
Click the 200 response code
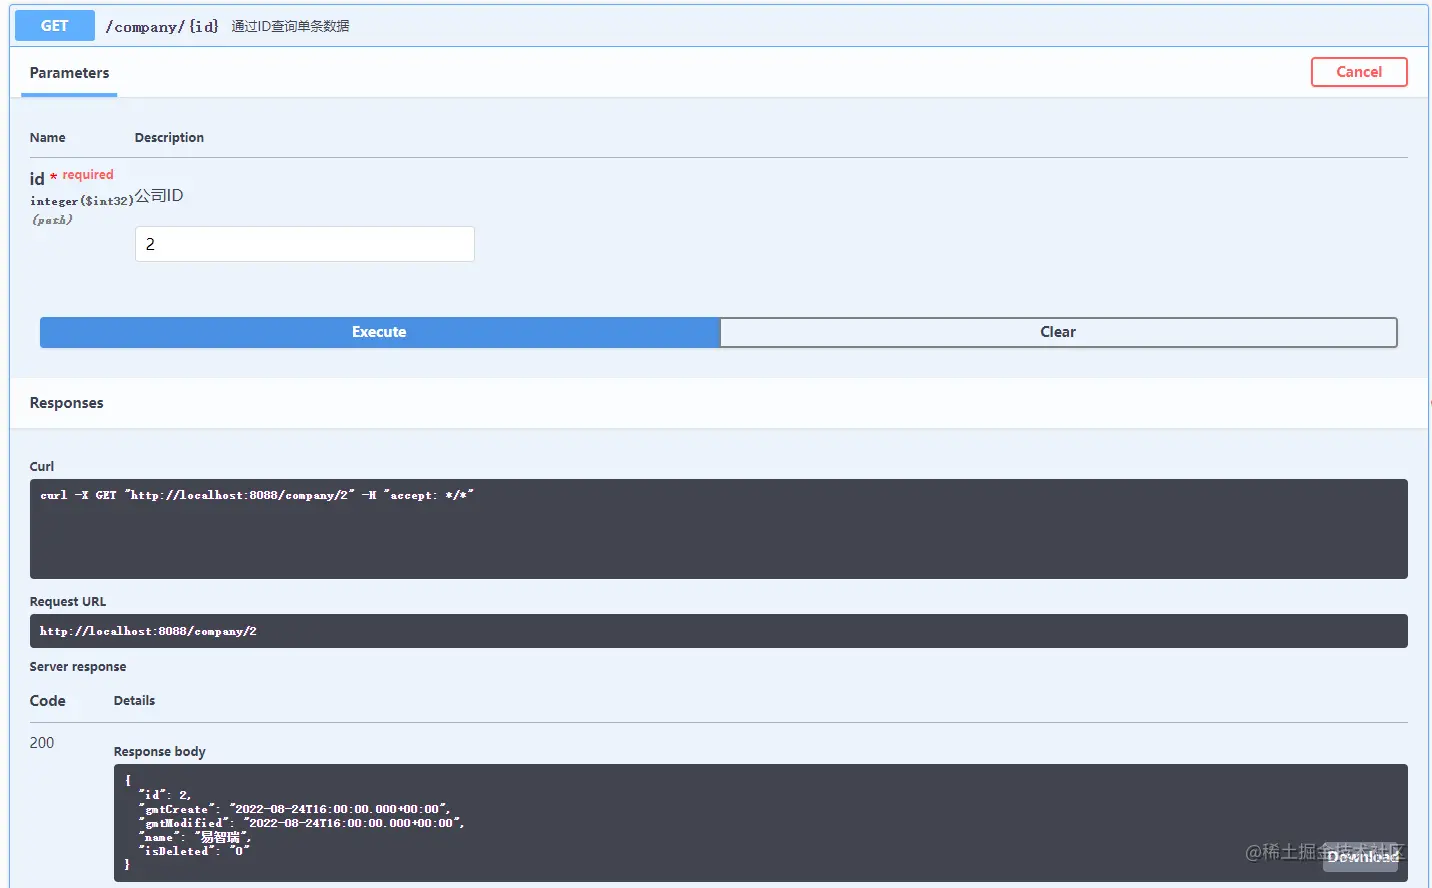pos(42,743)
